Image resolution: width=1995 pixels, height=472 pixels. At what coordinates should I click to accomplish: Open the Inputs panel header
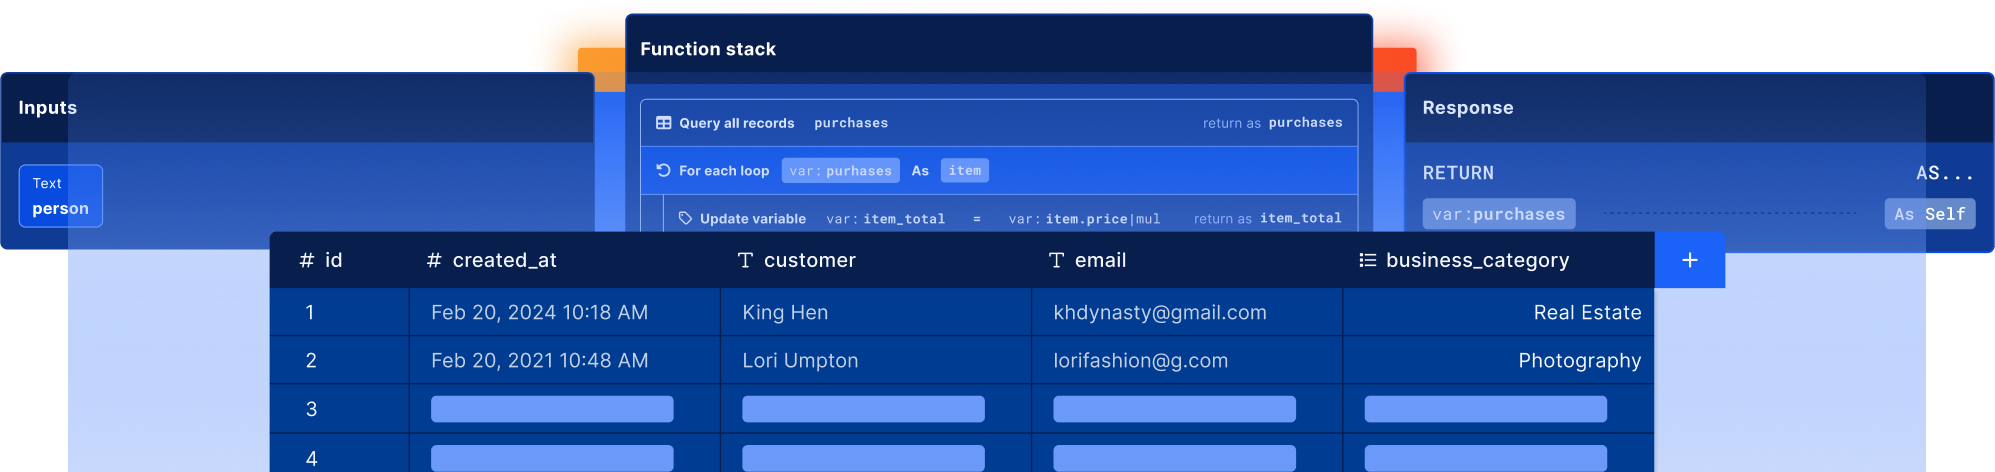click(48, 108)
